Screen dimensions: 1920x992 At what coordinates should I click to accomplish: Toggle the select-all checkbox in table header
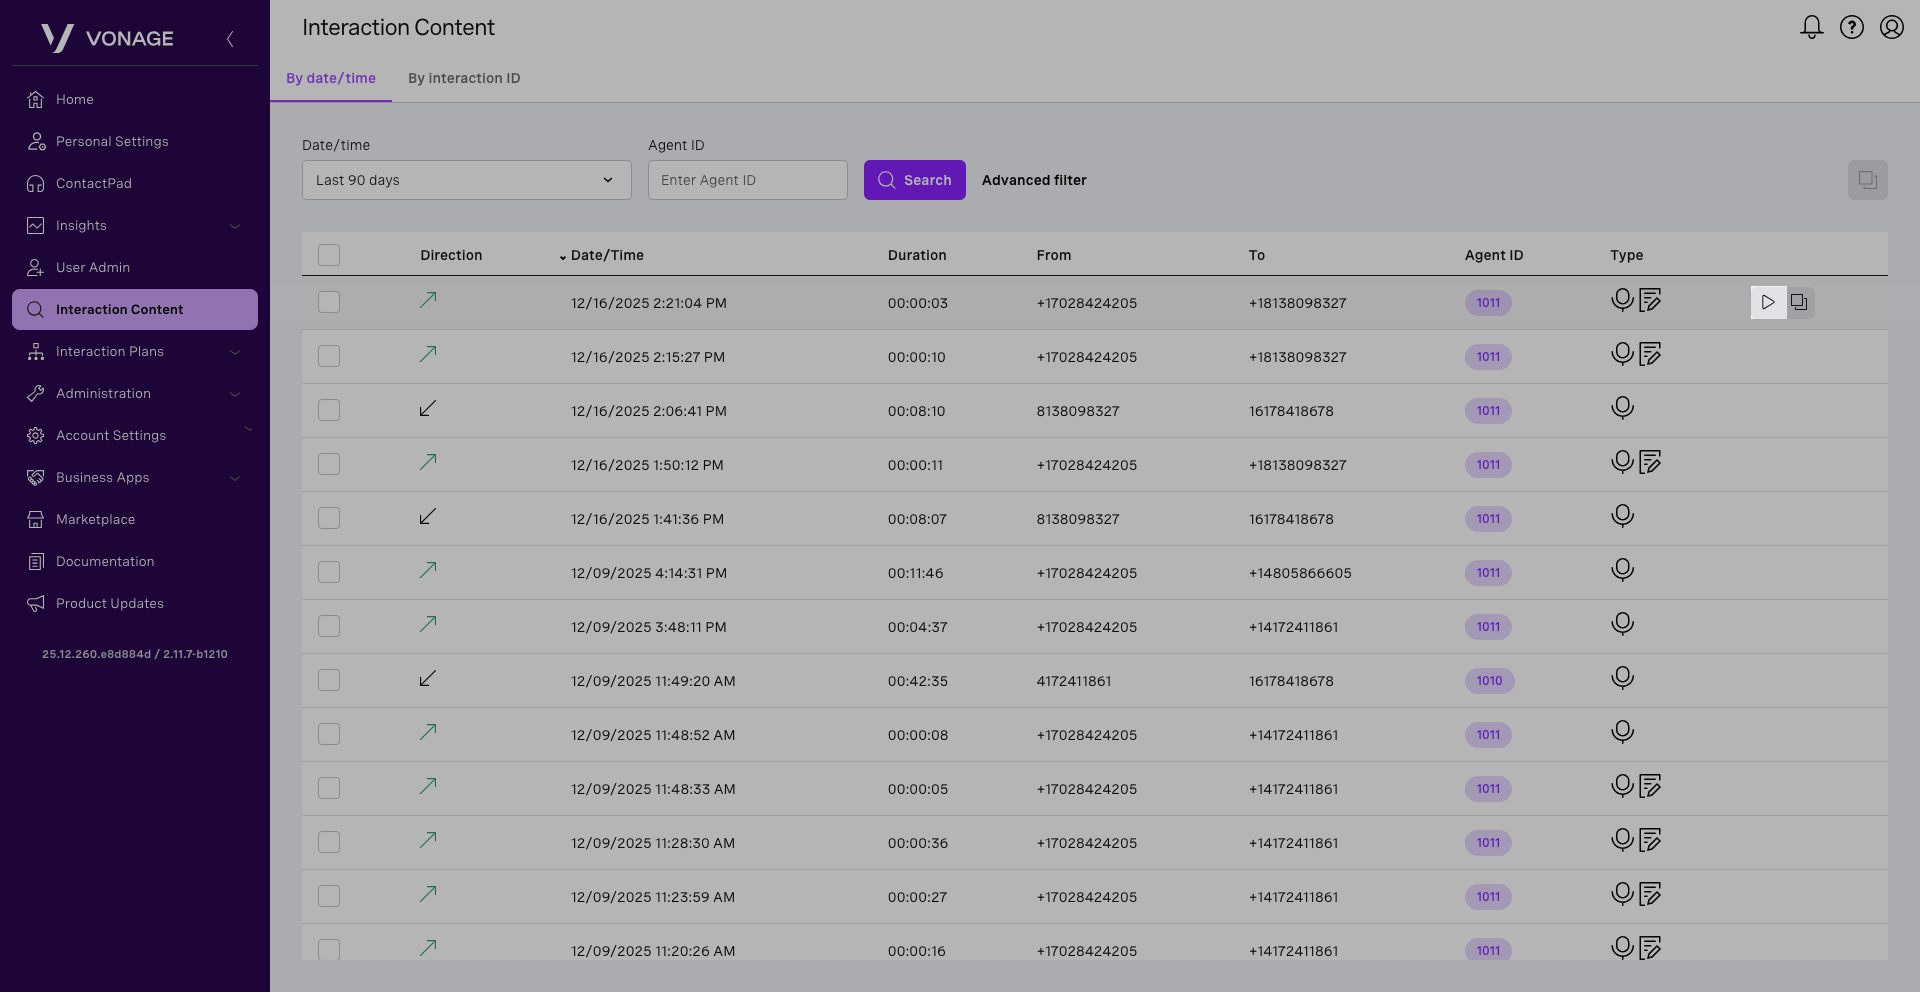[329, 255]
